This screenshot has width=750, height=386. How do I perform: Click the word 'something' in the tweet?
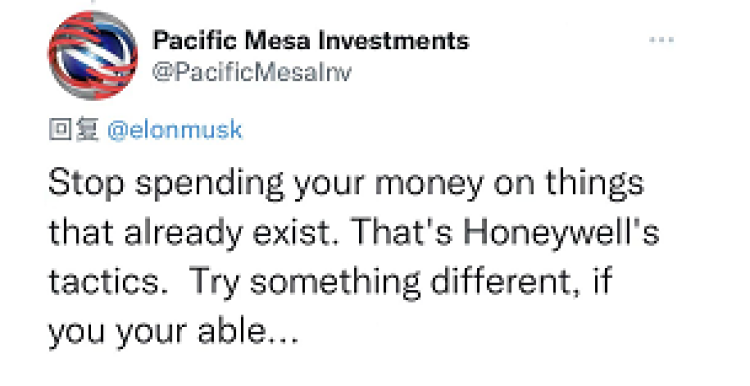pyautogui.click(x=335, y=282)
